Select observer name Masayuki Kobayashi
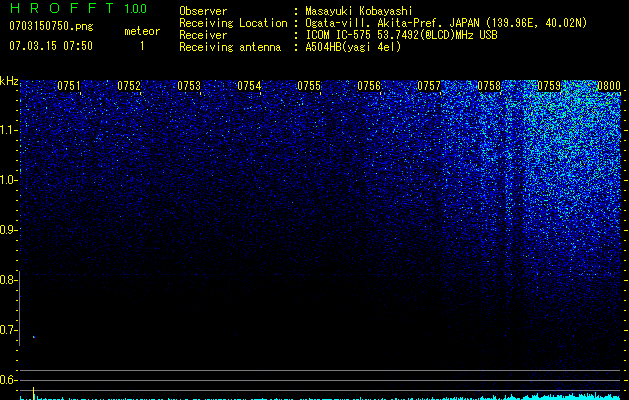 pos(359,11)
